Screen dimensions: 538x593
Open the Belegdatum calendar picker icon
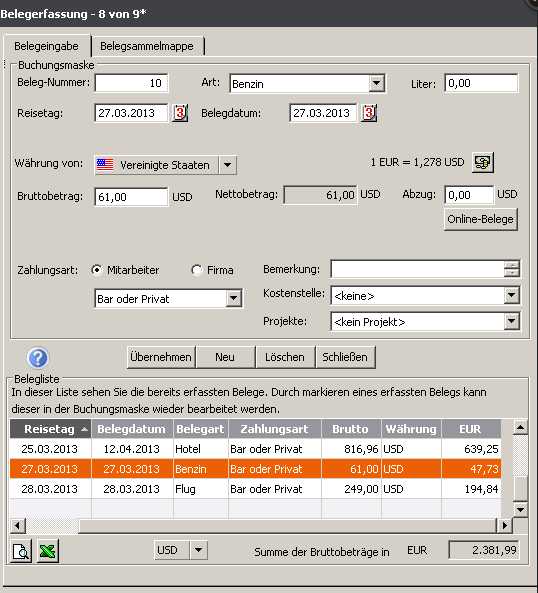369,113
